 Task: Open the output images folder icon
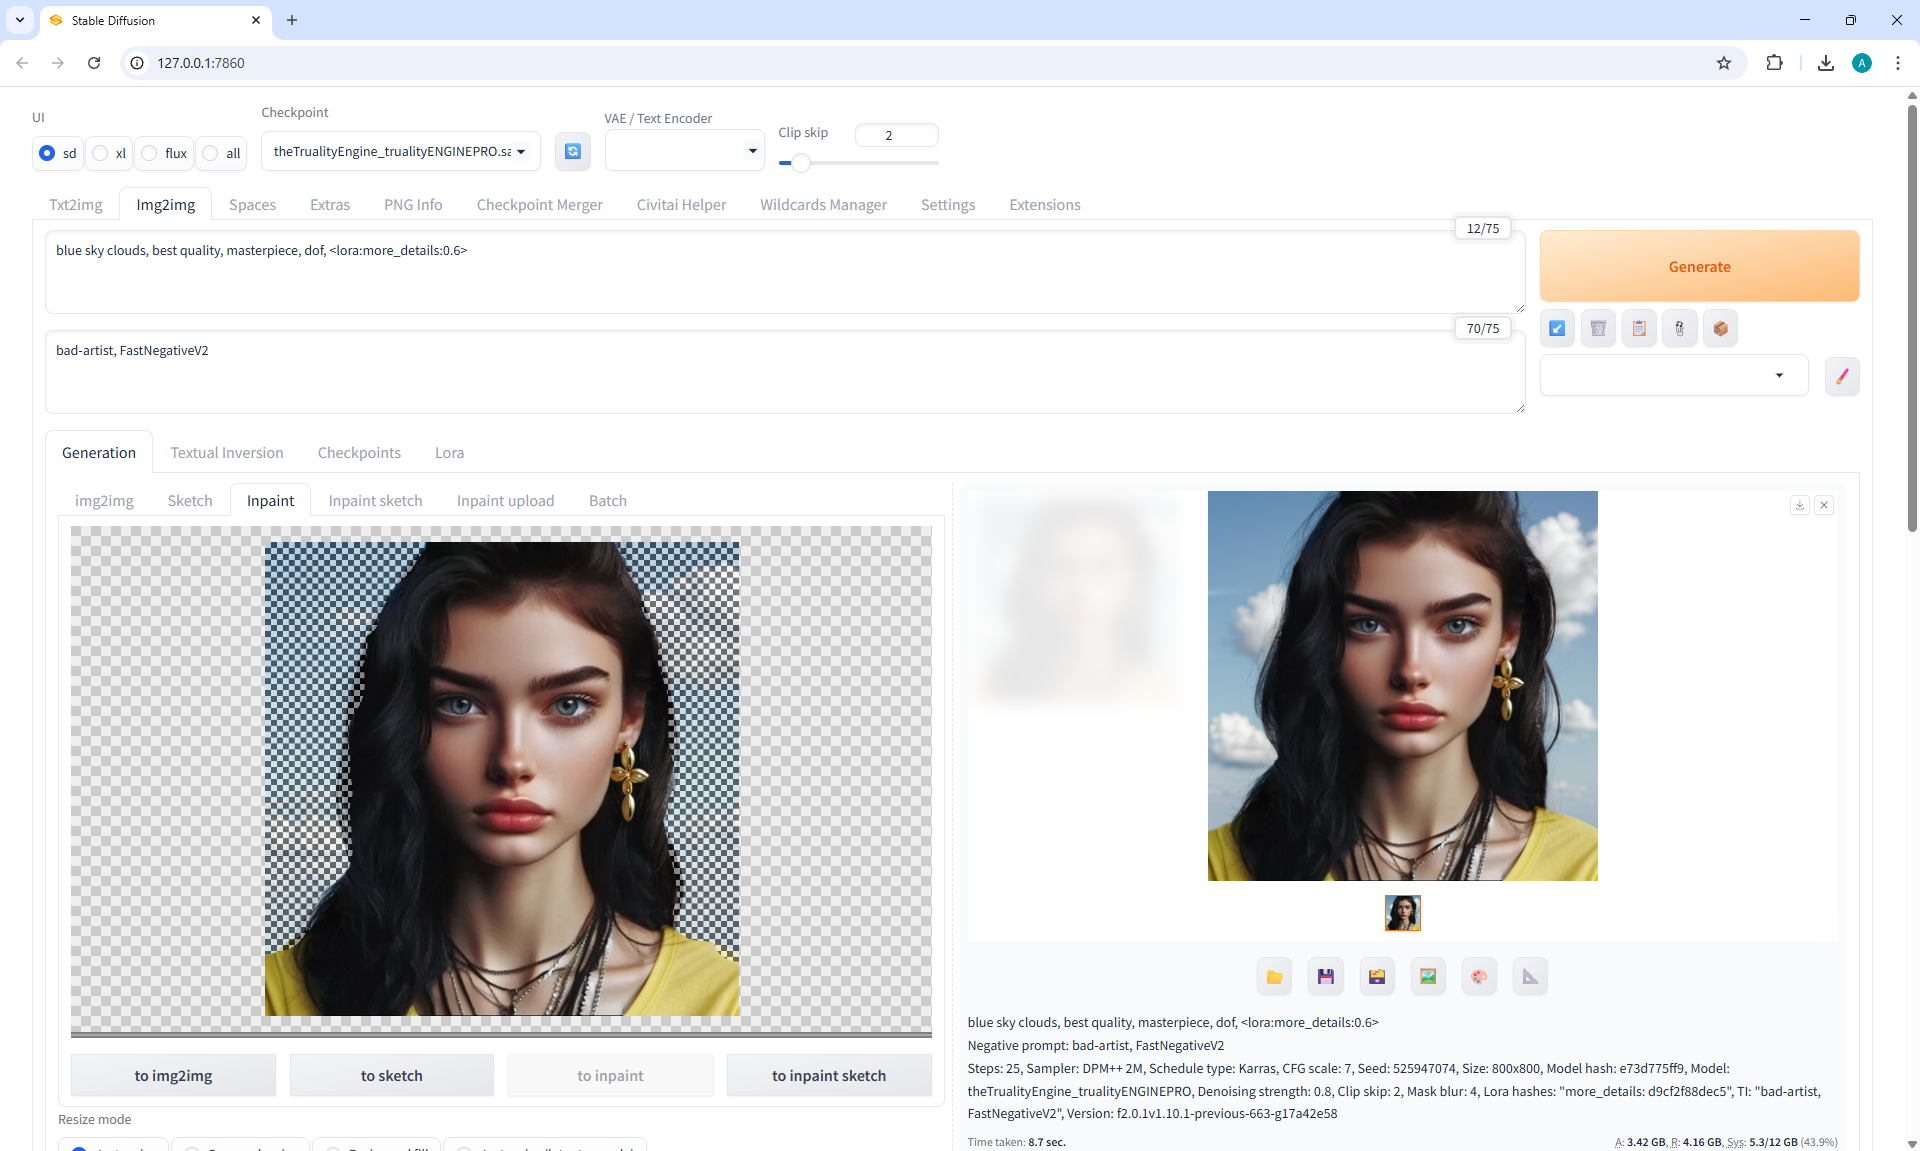1274,976
